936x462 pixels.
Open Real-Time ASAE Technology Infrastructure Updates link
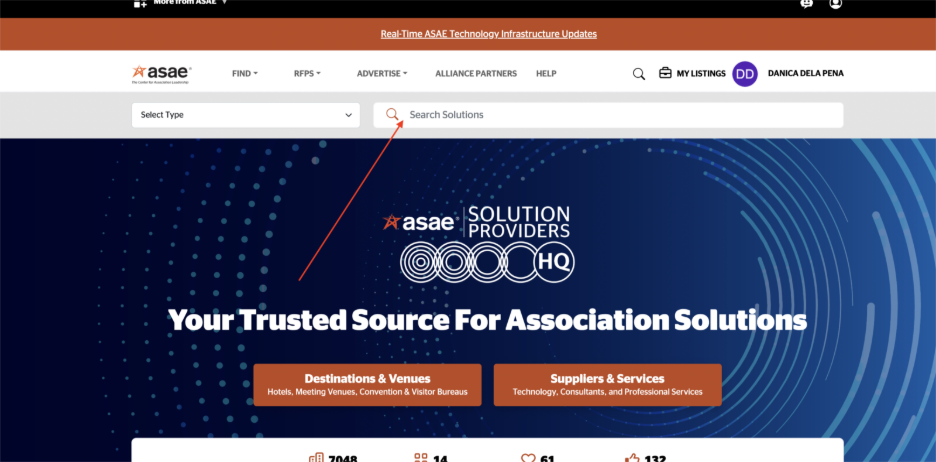488,34
